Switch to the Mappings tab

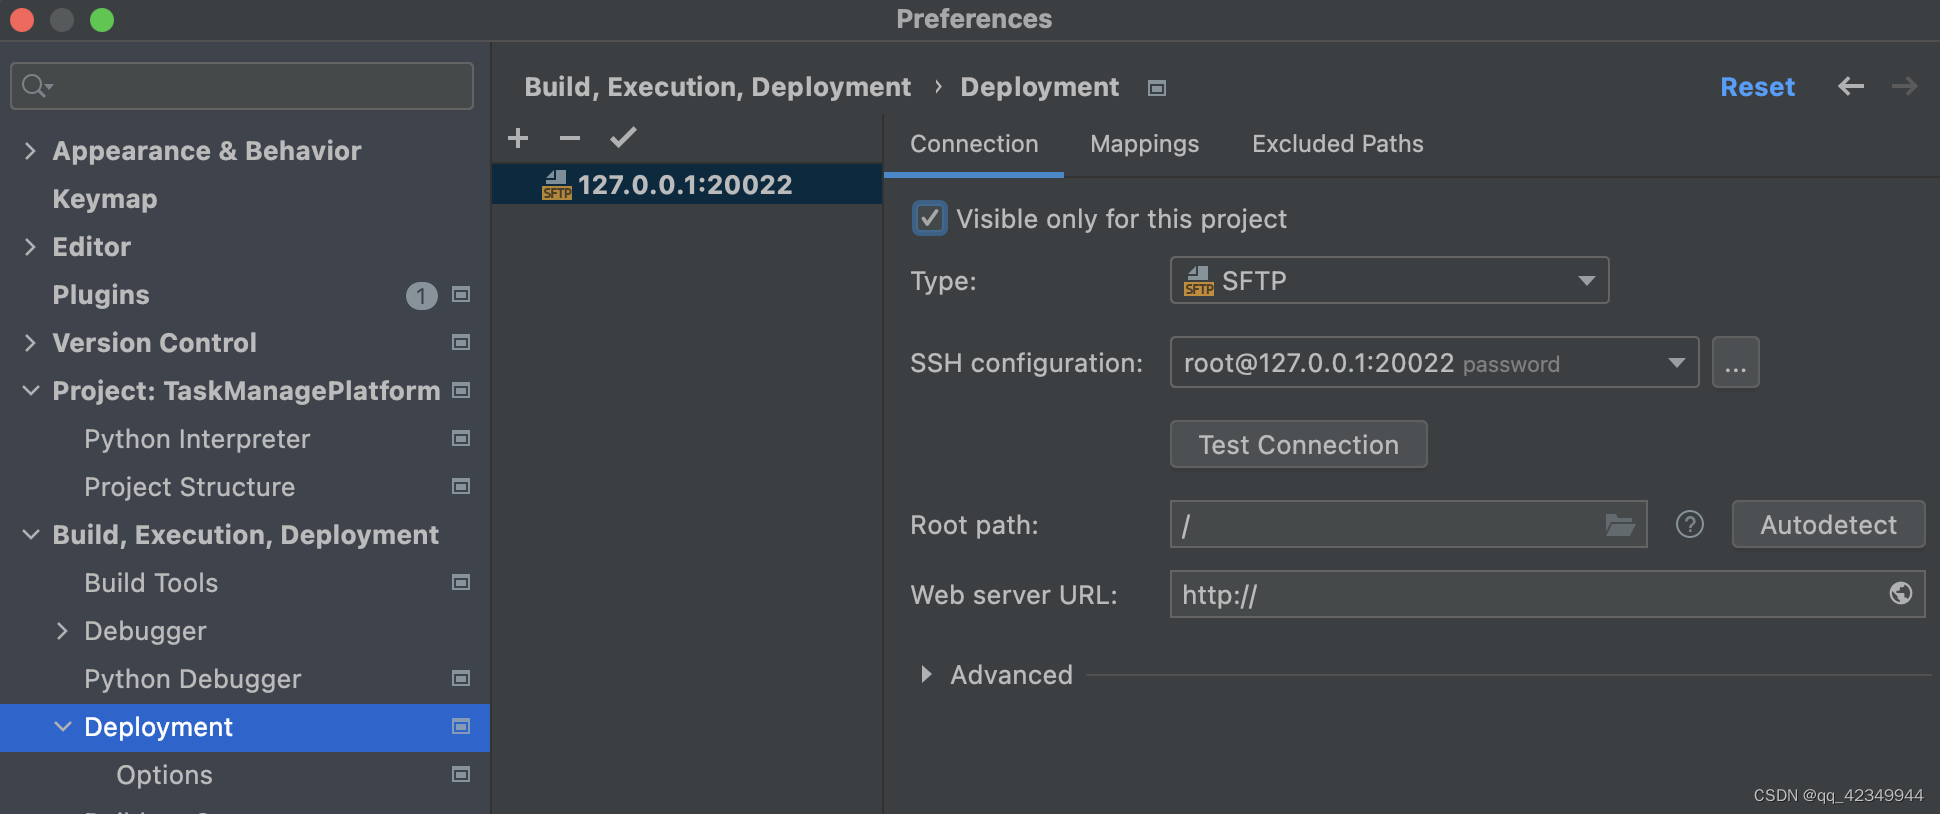pyautogui.click(x=1144, y=144)
